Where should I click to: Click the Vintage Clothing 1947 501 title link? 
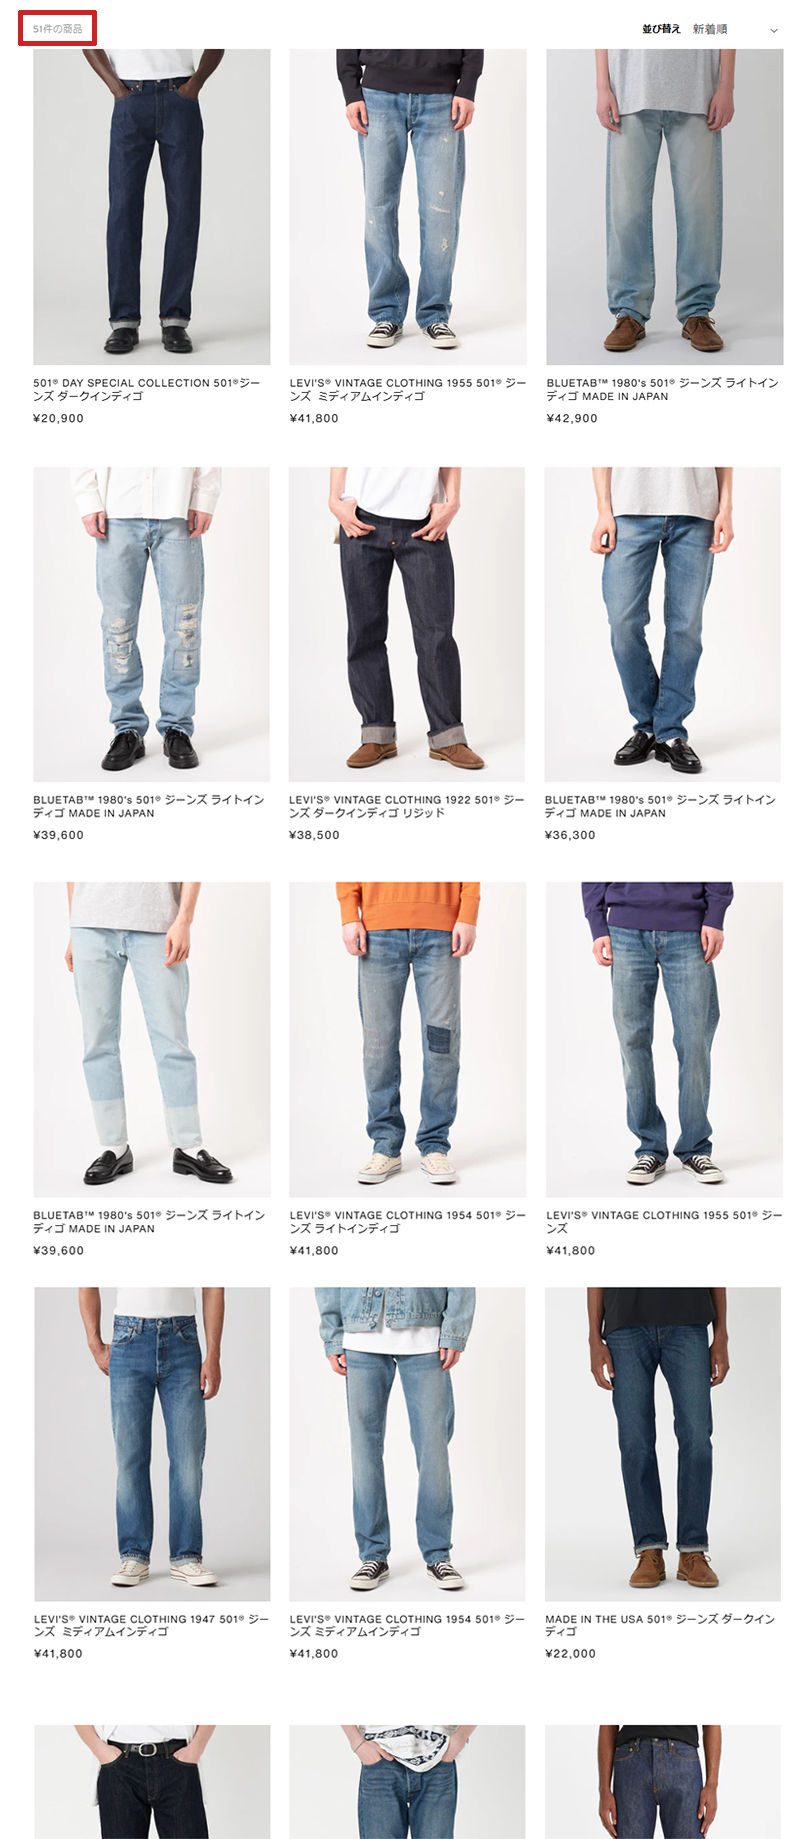(151, 1625)
